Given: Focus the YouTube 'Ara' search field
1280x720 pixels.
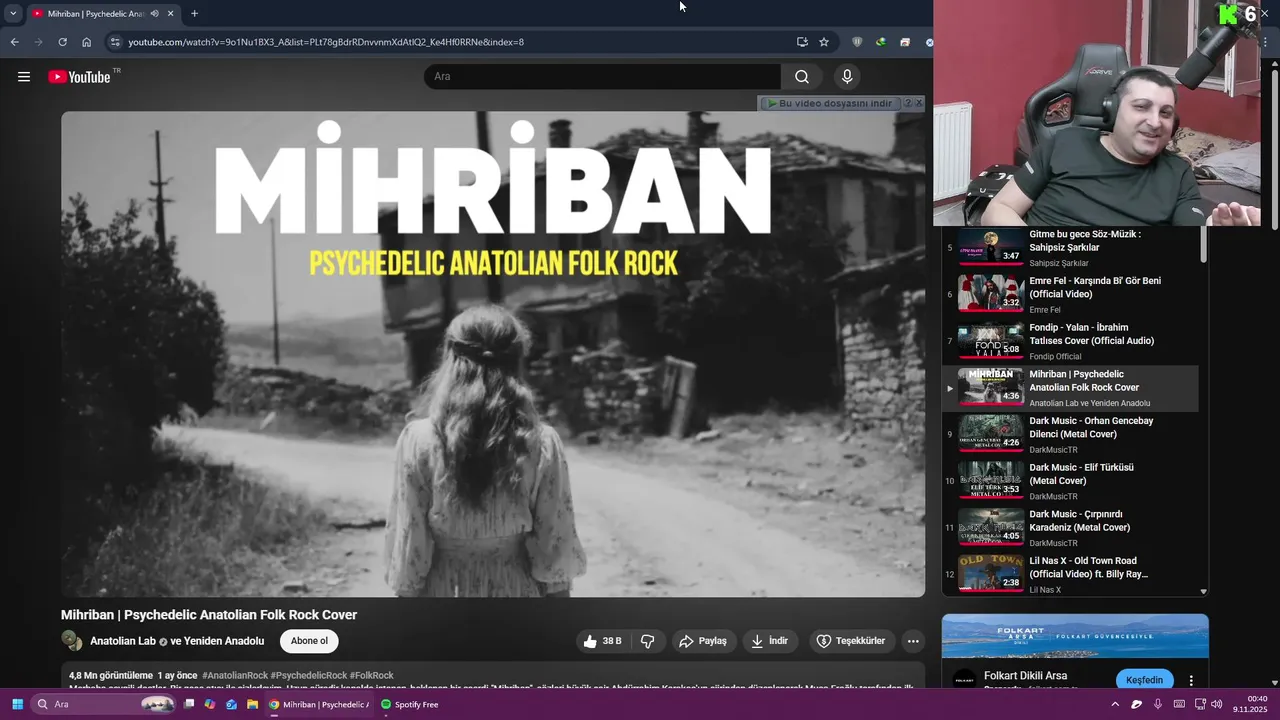Looking at the screenshot, I should [603, 77].
